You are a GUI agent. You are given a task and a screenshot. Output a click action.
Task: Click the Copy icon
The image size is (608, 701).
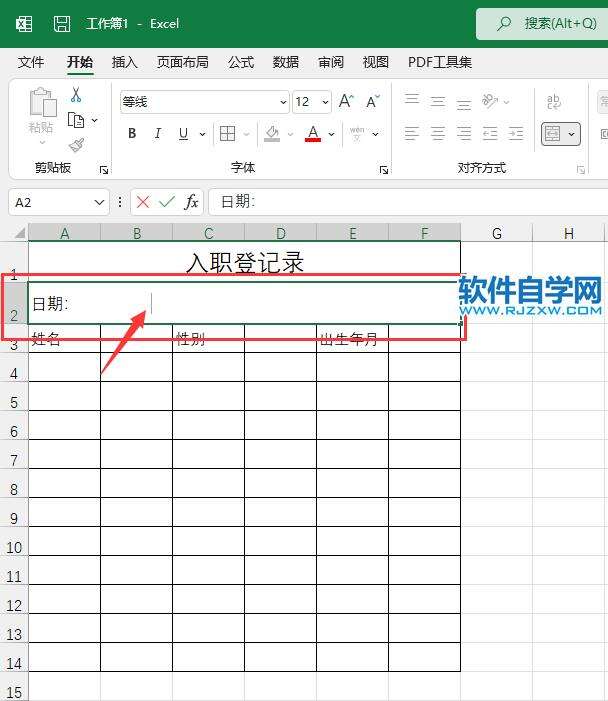click(76, 120)
